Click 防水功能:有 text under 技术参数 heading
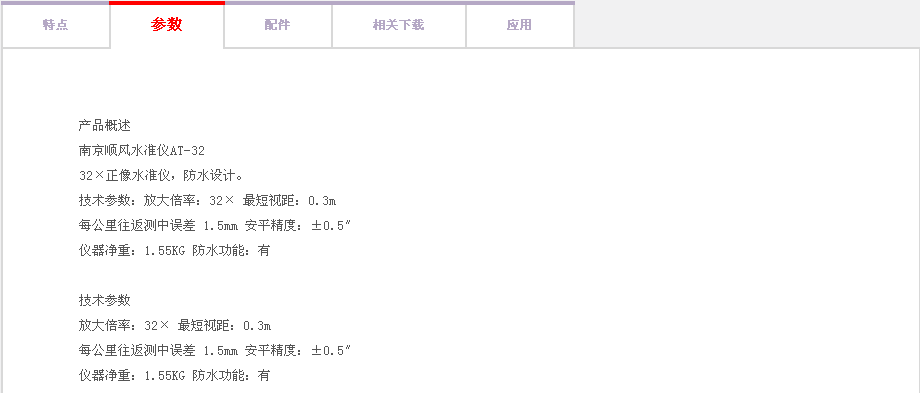This screenshot has height=393, width=920. (231, 375)
